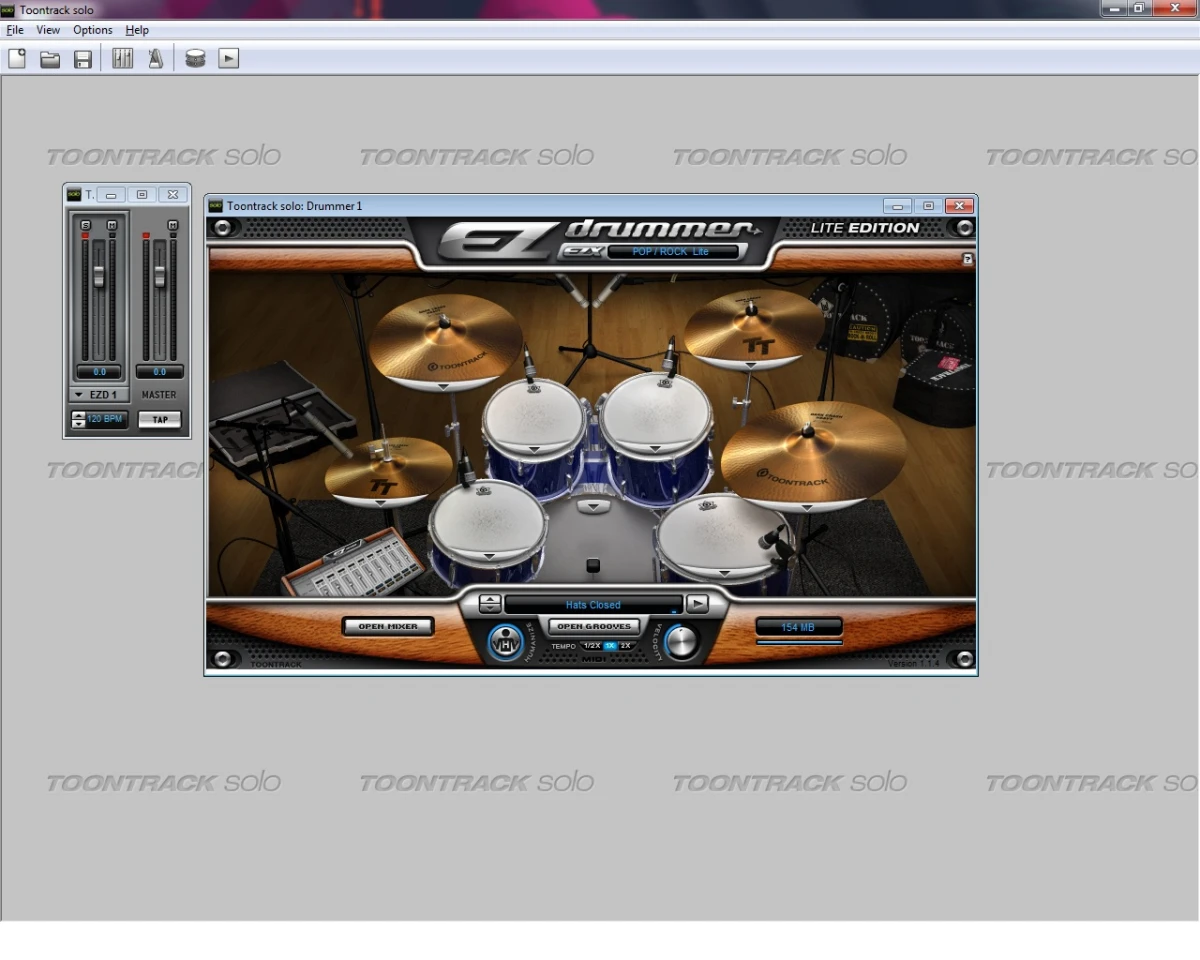Step the 120 BPM tempo value
Image resolution: width=1200 pixels, height=960 pixels.
click(x=79, y=419)
